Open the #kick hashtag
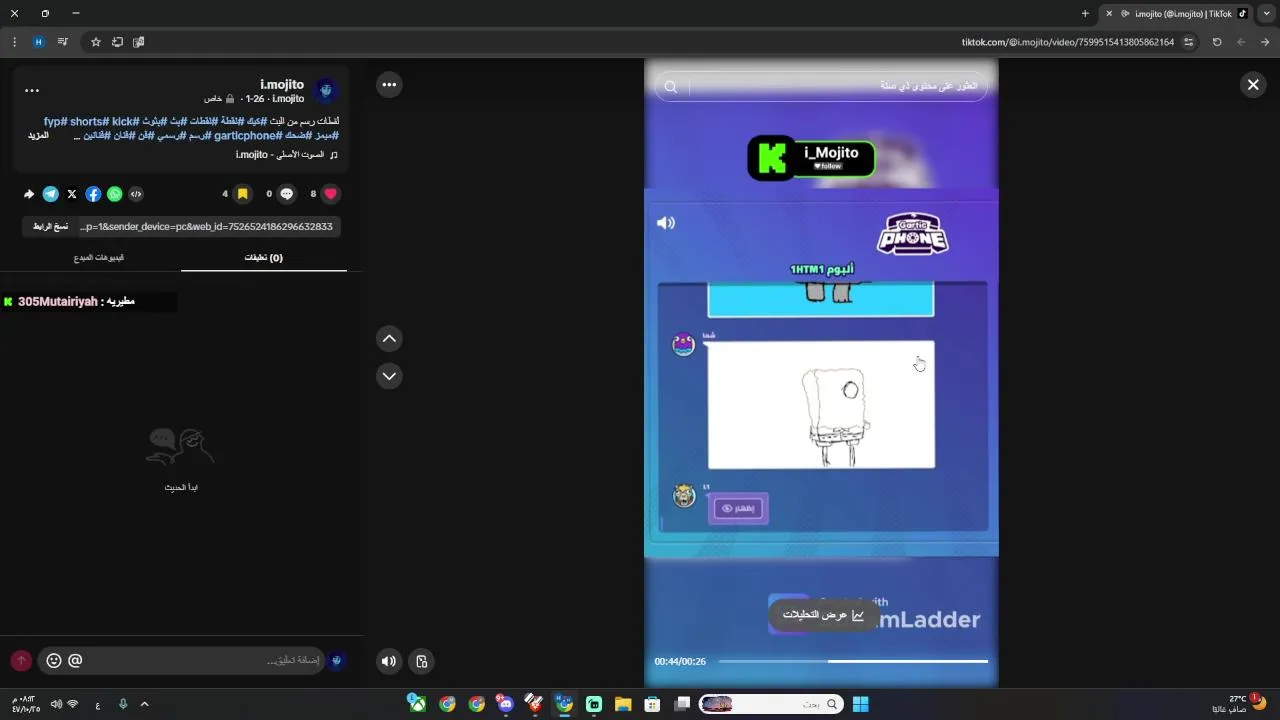Screen dimensions: 1280x720 click(x=124, y=122)
